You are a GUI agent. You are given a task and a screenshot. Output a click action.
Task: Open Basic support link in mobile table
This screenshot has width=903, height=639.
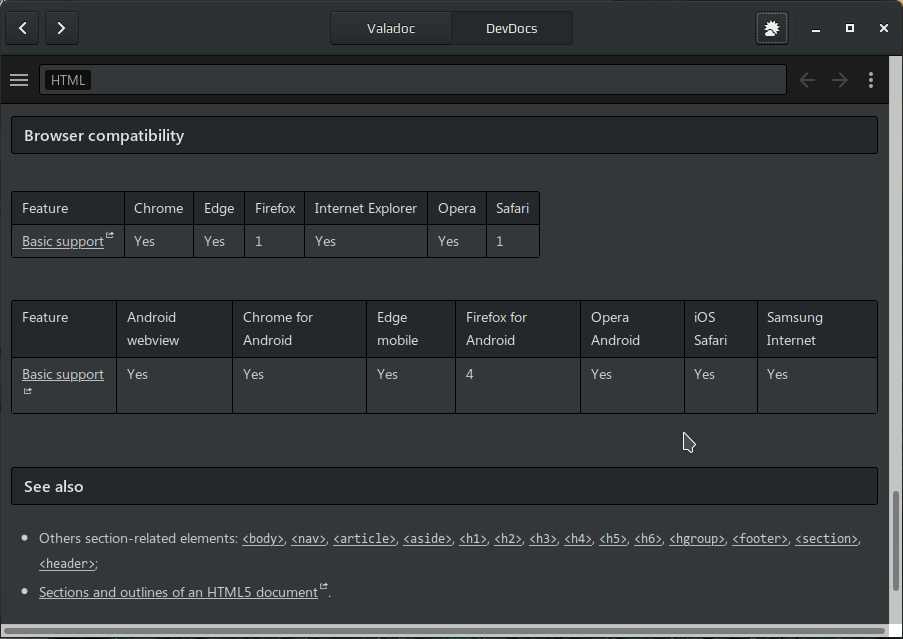point(63,374)
